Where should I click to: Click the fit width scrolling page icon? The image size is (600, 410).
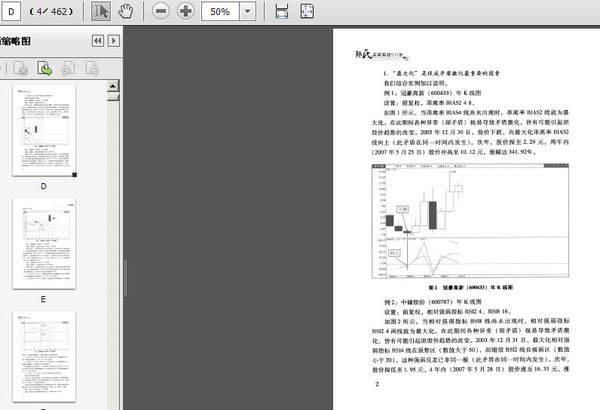coord(283,12)
